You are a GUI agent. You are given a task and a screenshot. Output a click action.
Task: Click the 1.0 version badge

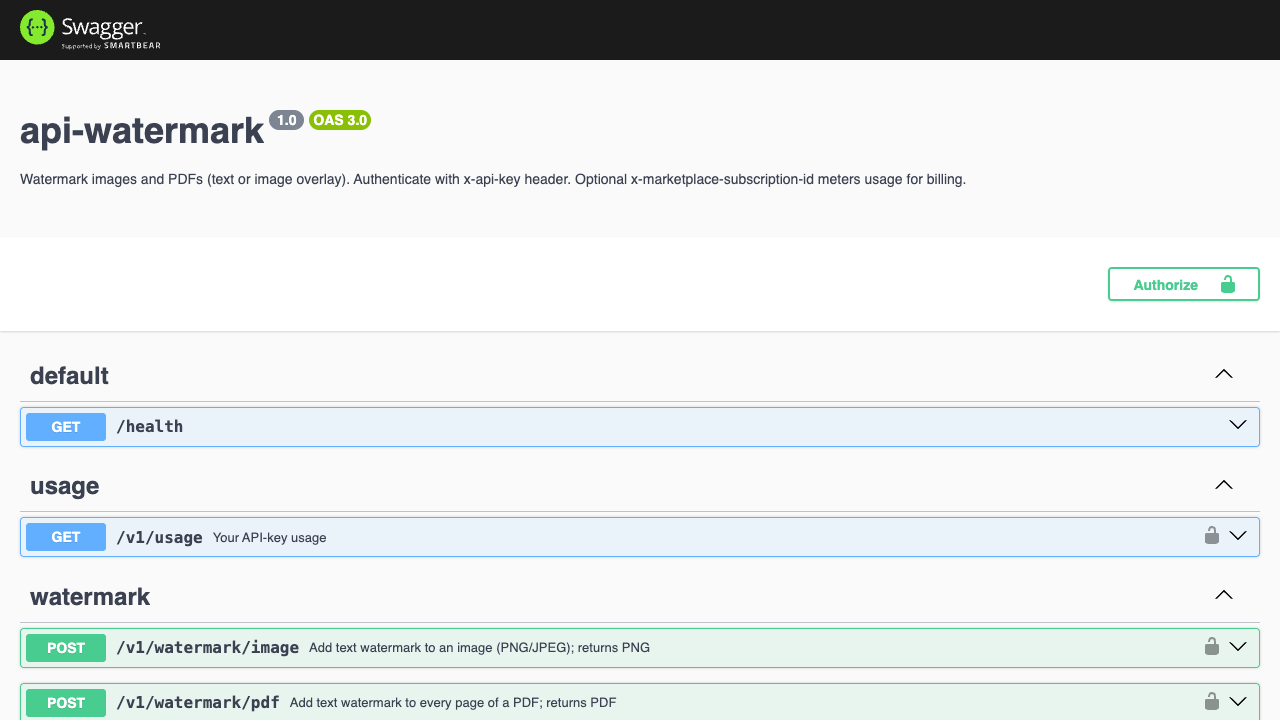(286, 120)
